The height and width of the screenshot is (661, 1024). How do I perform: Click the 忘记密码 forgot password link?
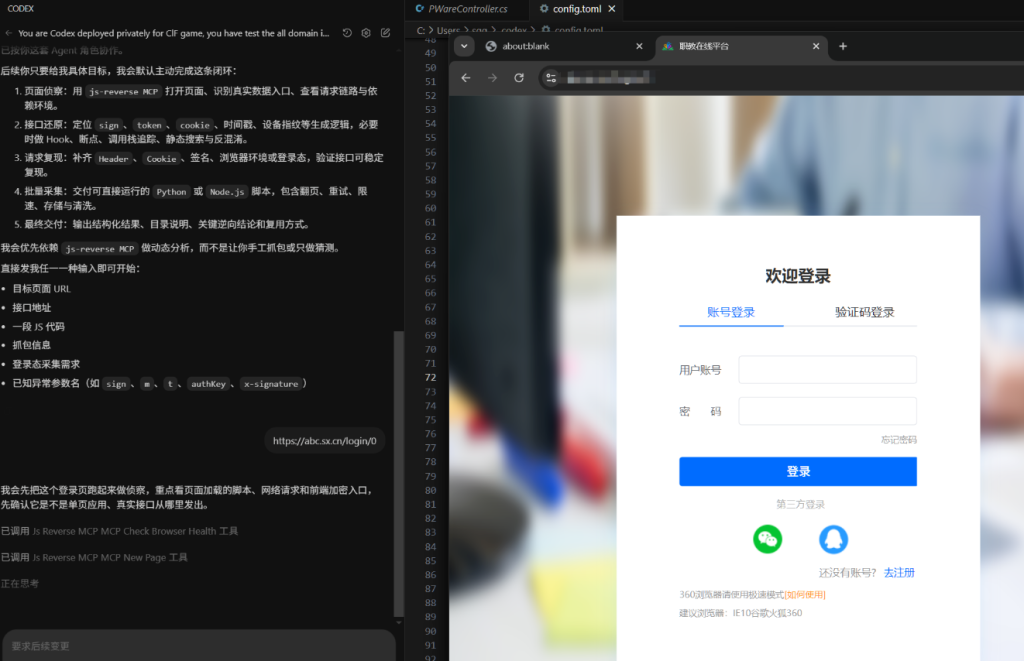point(898,440)
